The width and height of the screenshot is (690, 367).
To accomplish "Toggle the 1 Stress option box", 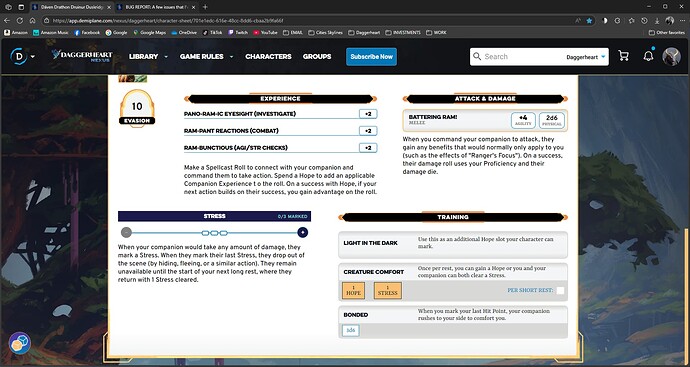I will pyautogui.click(x=388, y=290).
